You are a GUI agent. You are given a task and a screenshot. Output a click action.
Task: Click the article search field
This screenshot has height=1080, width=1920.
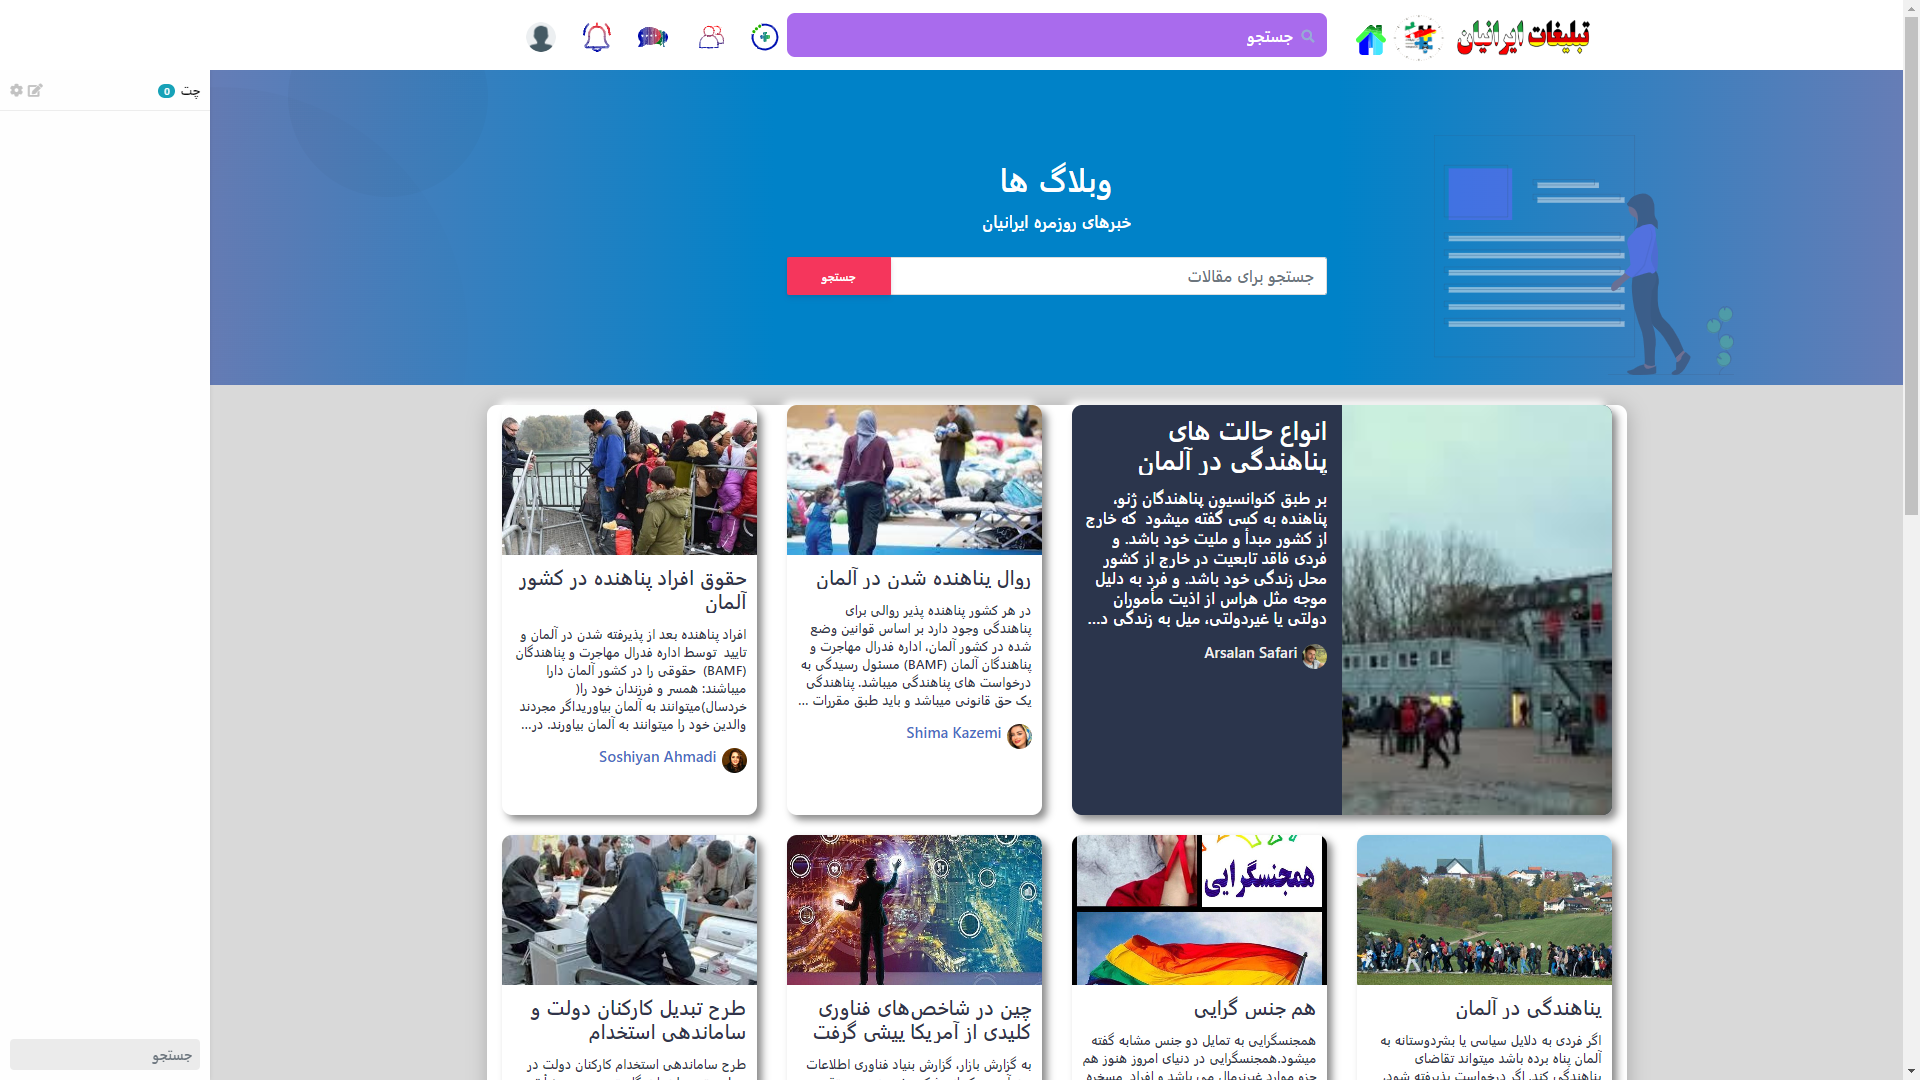[x=1108, y=276]
